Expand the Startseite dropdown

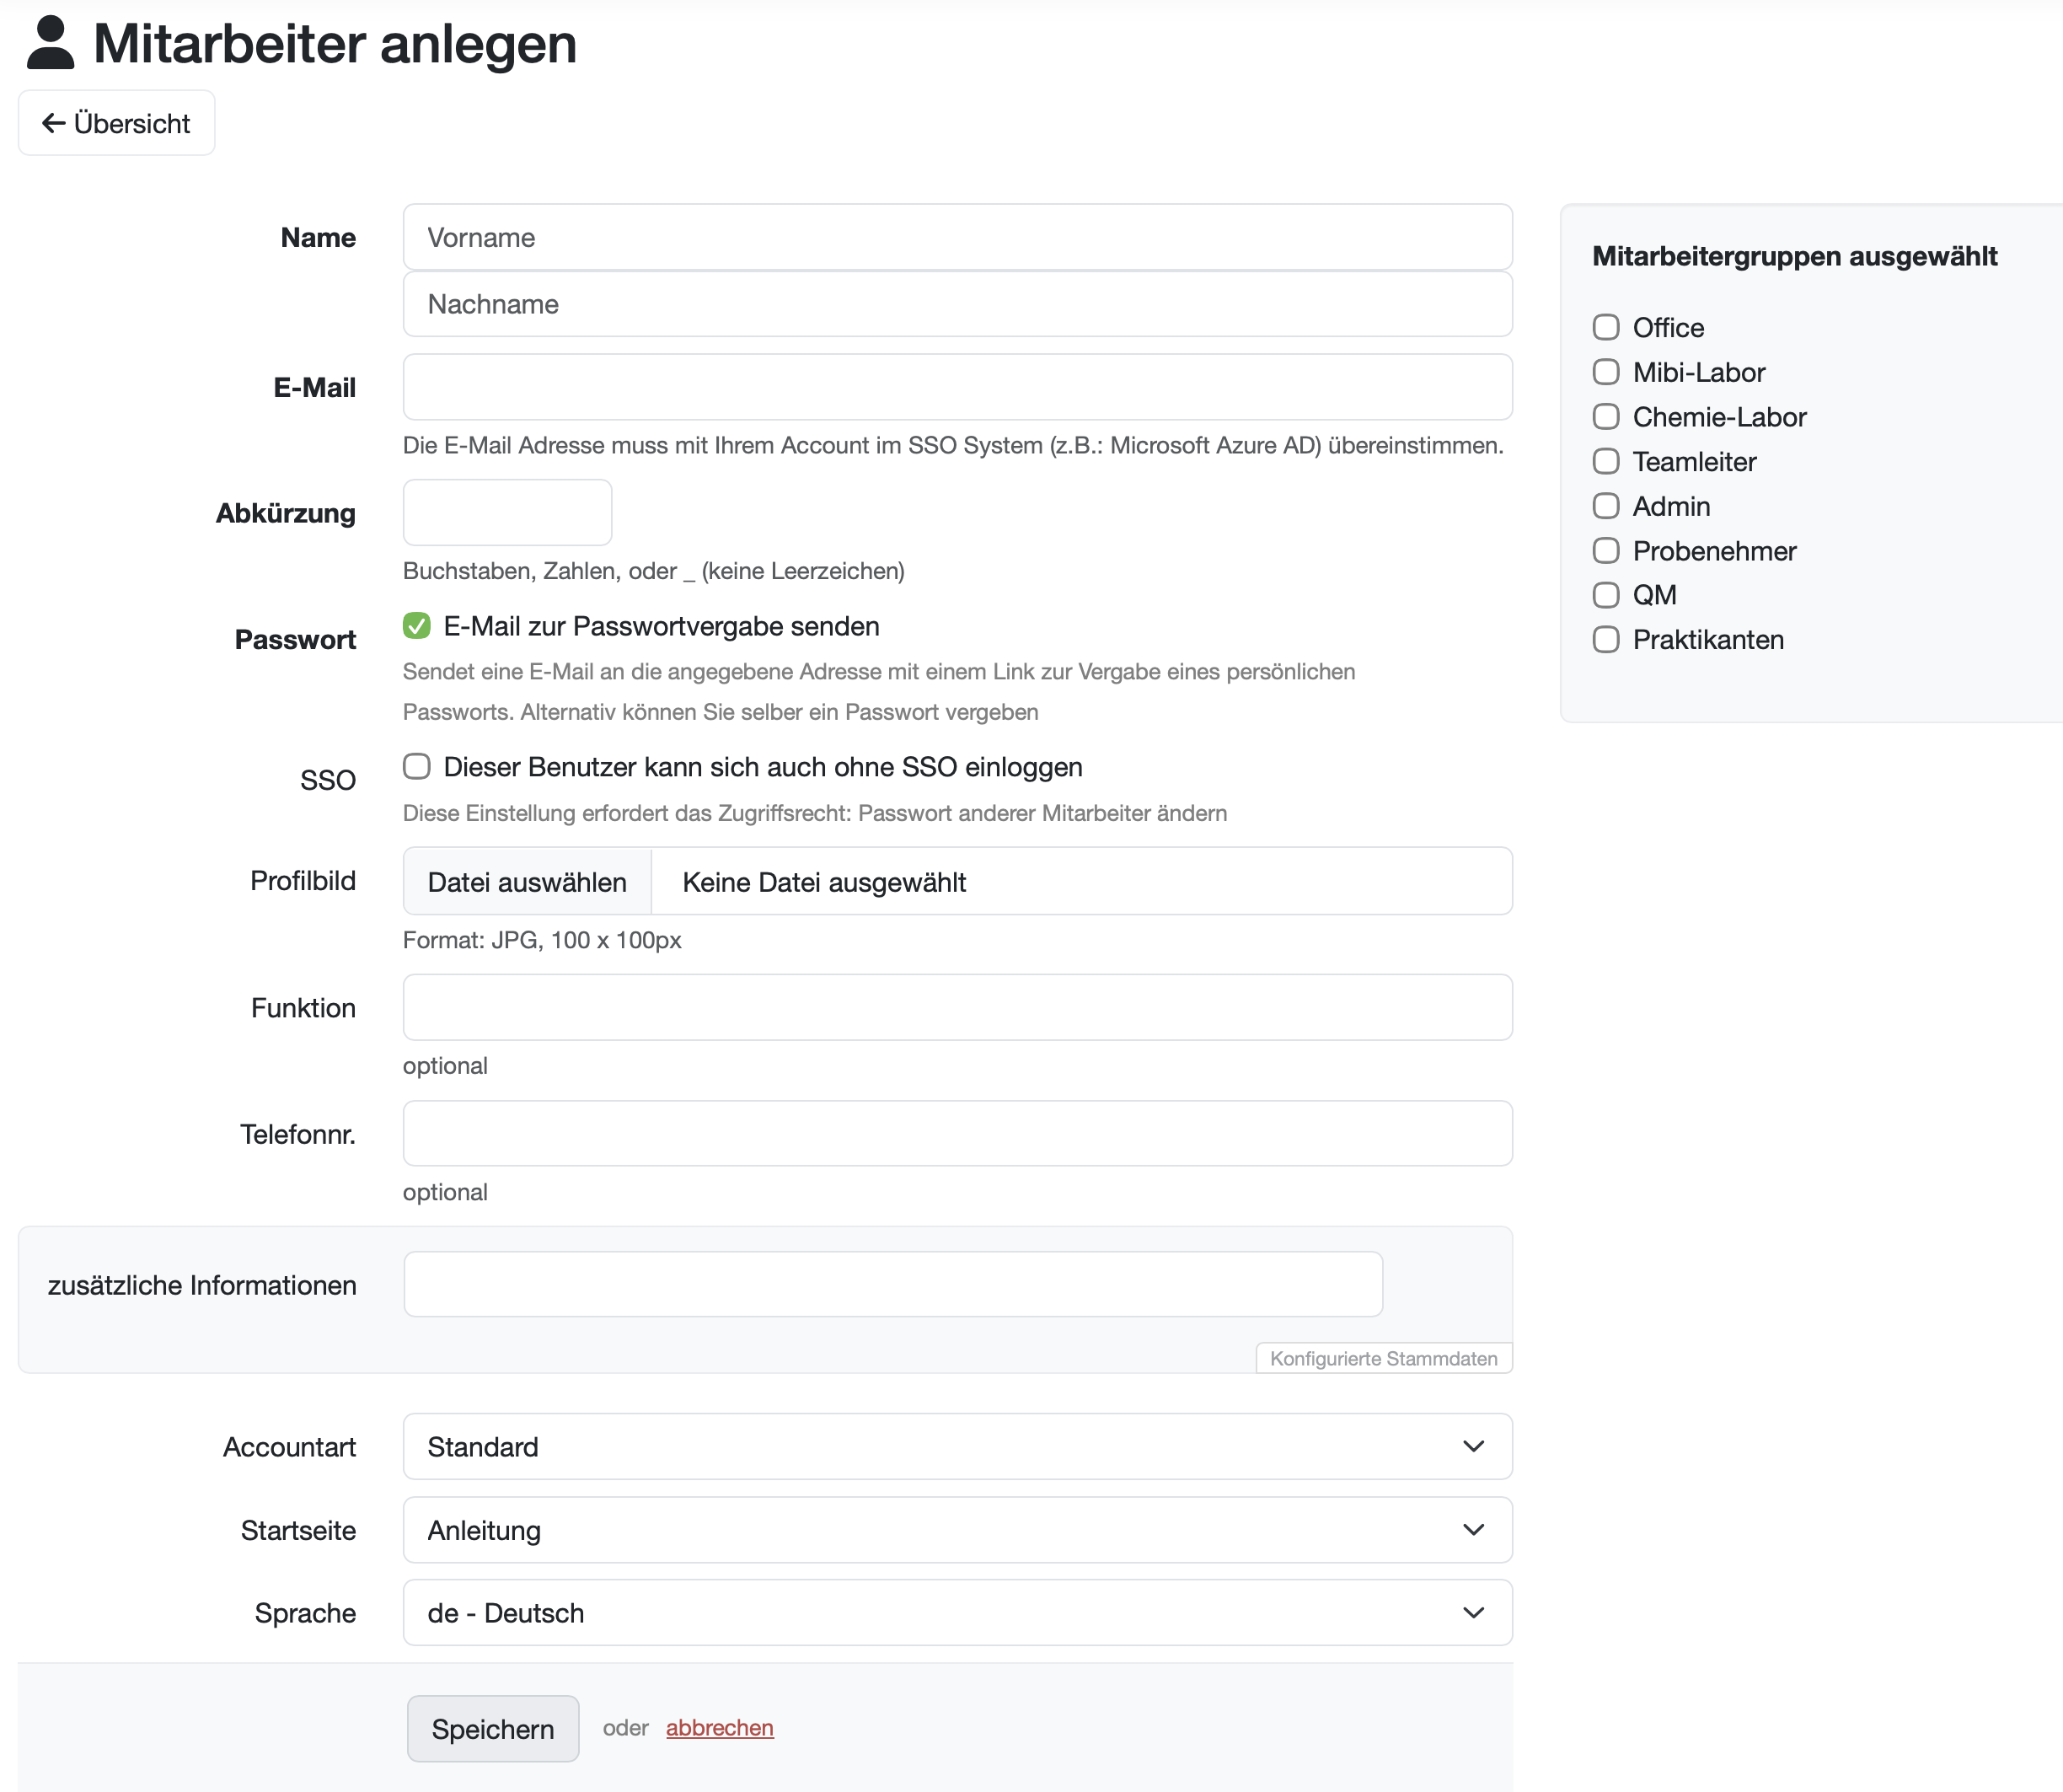pyautogui.click(x=956, y=1530)
